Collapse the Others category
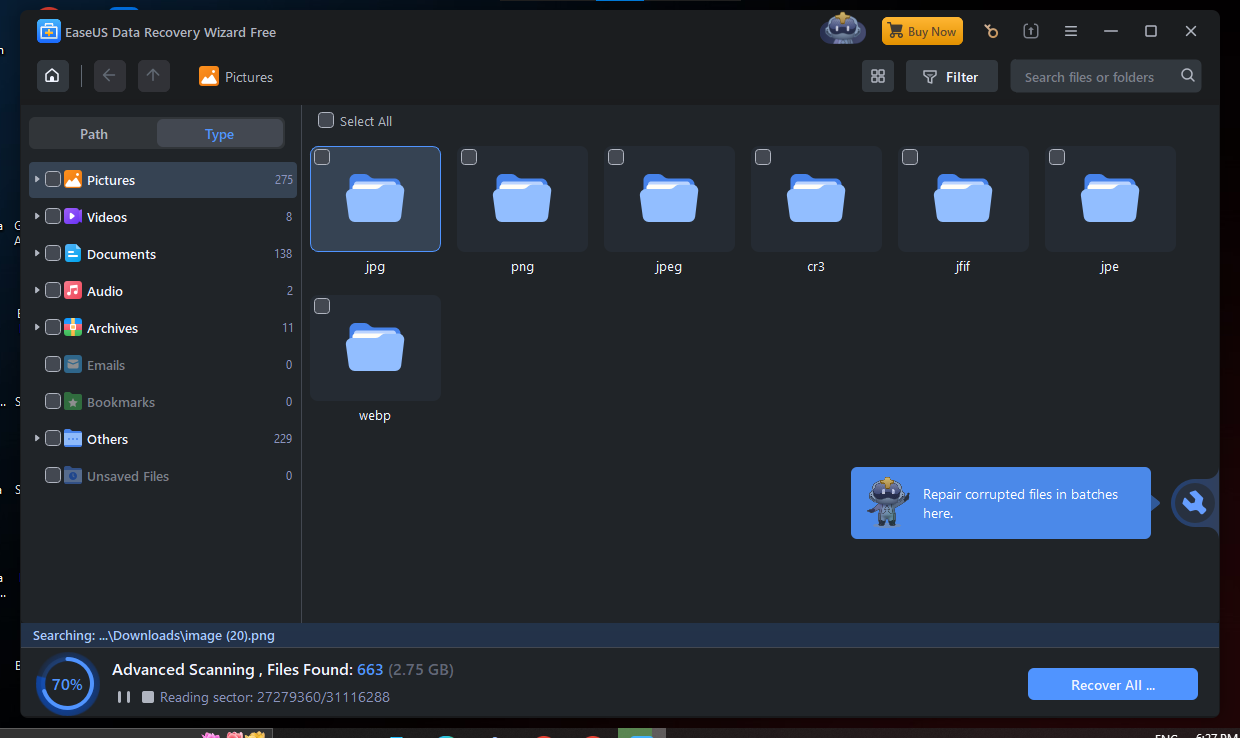The height and width of the screenshot is (738, 1240). [x=37, y=438]
